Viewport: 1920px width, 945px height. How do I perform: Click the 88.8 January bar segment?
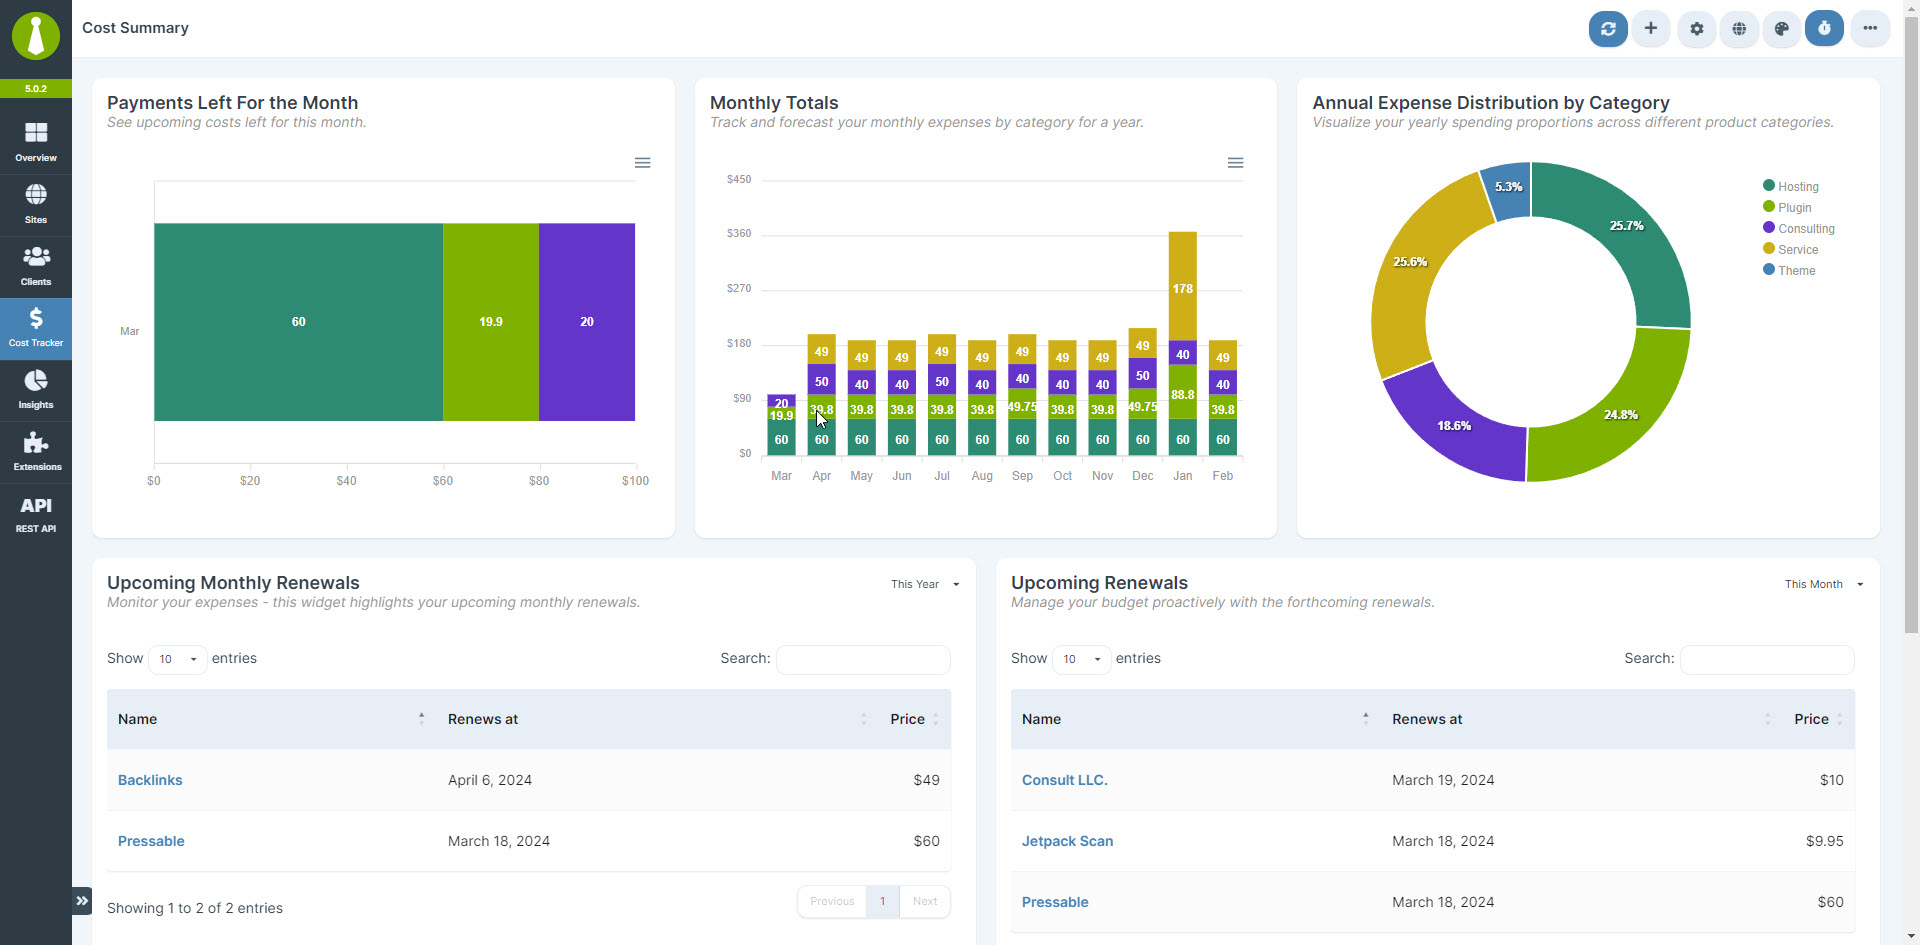(1183, 394)
